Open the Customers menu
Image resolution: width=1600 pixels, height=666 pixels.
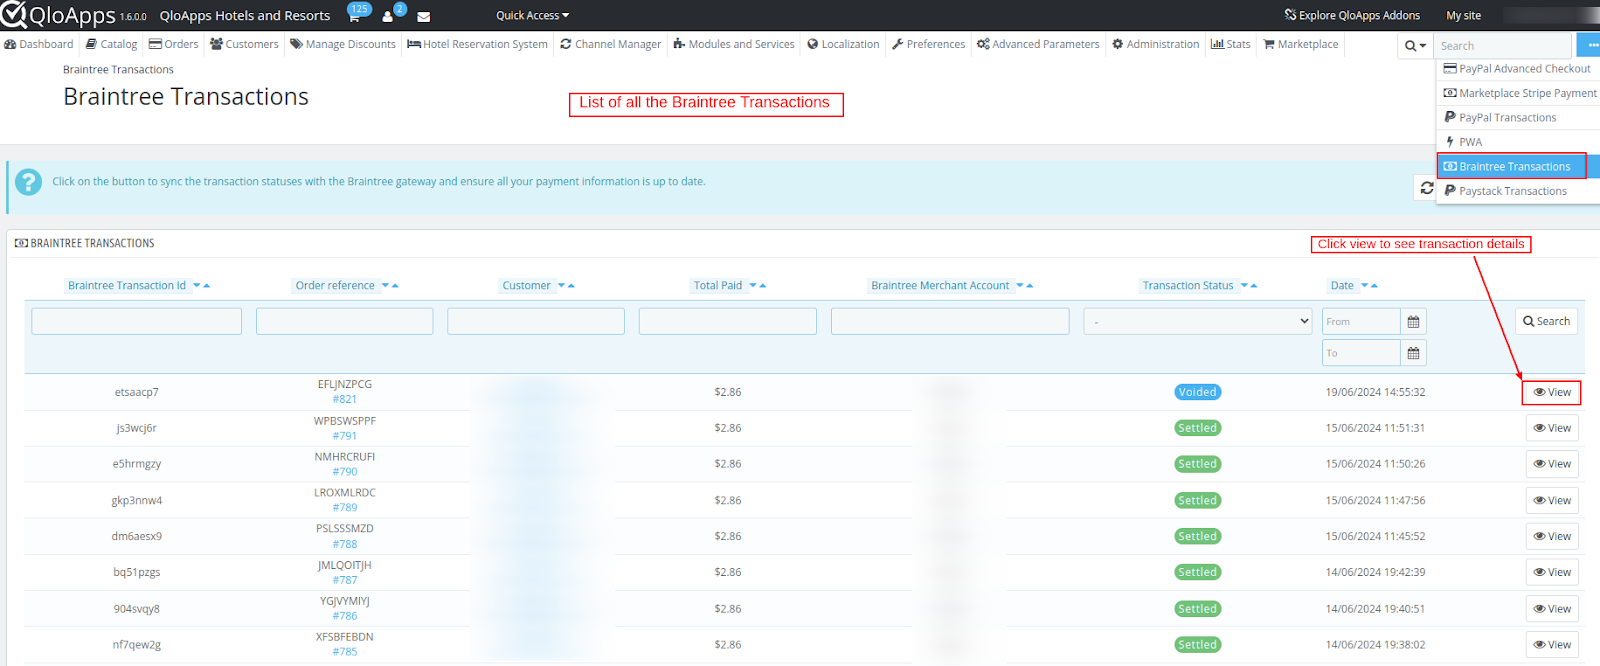pos(244,44)
